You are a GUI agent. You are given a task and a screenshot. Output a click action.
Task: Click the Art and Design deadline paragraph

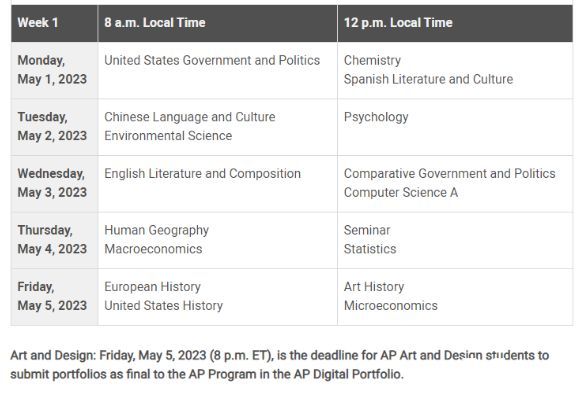pyautogui.click(x=280, y=365)
